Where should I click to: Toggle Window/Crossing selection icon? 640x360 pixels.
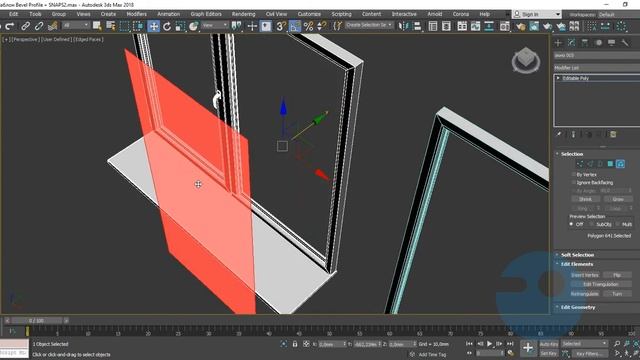138,26
